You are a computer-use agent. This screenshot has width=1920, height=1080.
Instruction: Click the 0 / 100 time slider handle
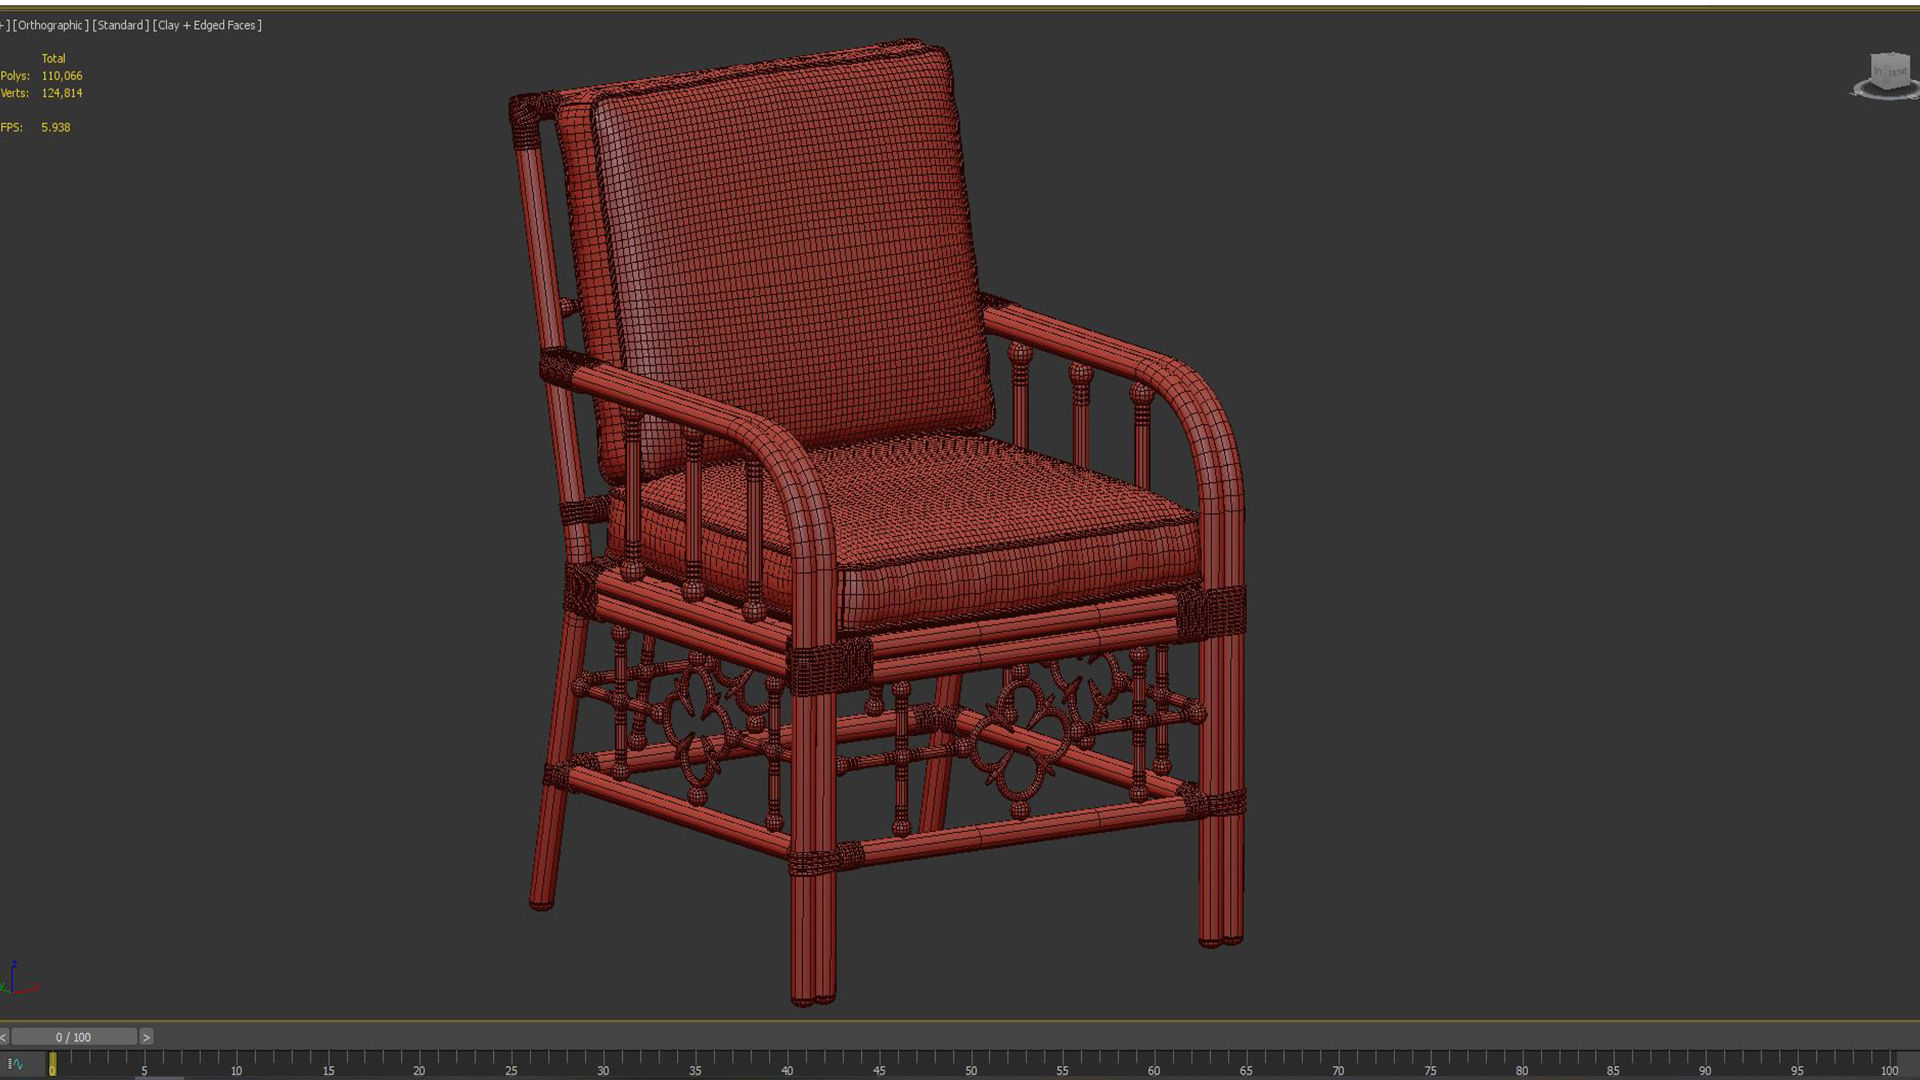tap(74, 1037)
